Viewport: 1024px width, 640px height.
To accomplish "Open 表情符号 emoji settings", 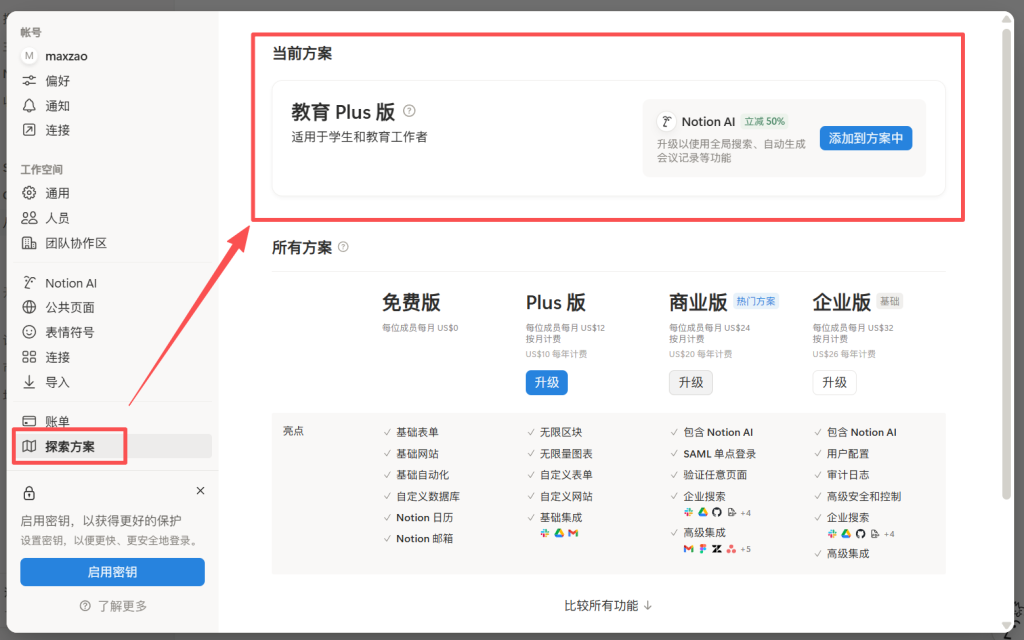I will 69,332.
